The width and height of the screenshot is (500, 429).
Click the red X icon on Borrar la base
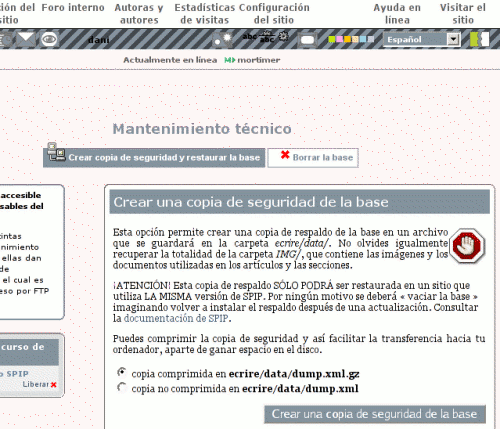pos(285,155)
